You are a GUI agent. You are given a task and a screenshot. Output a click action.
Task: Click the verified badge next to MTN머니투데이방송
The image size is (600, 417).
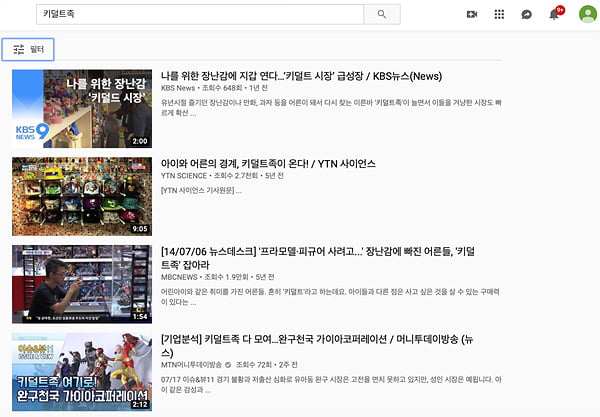tap(228, 365)
